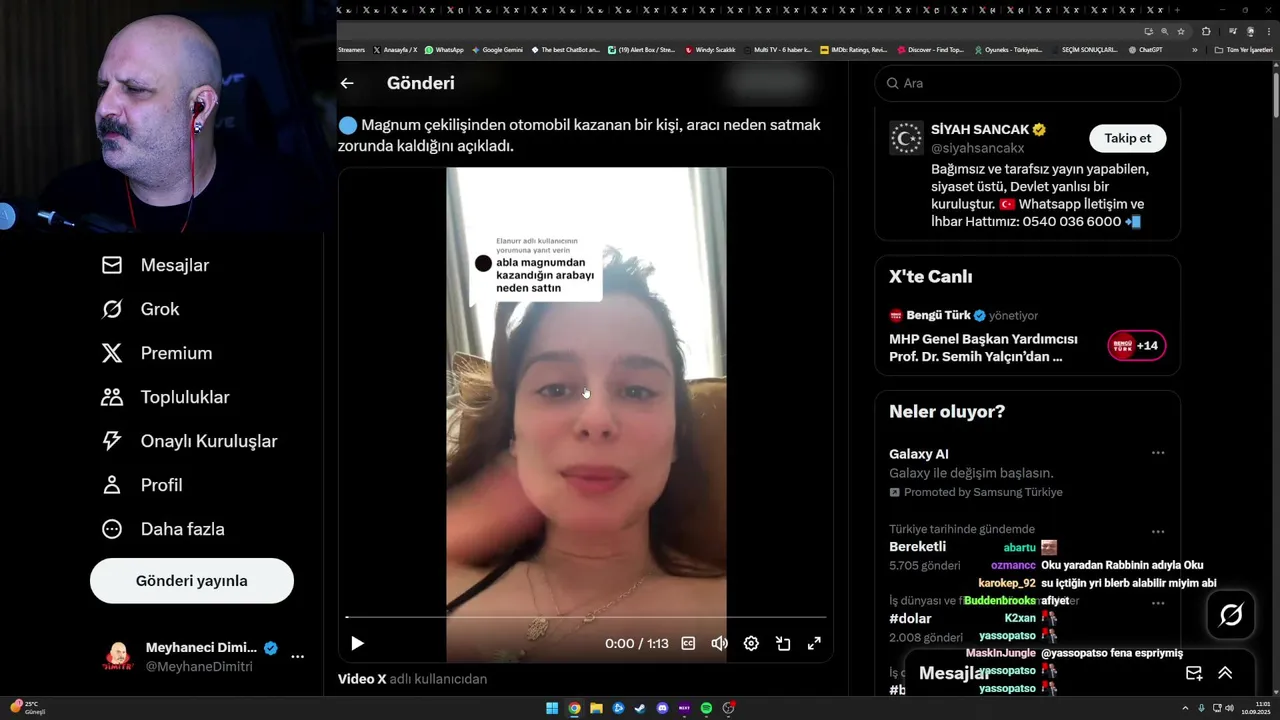Expand video to fullscreen
This screenshot has height=720, width=1280.
(x=814, y=644)
